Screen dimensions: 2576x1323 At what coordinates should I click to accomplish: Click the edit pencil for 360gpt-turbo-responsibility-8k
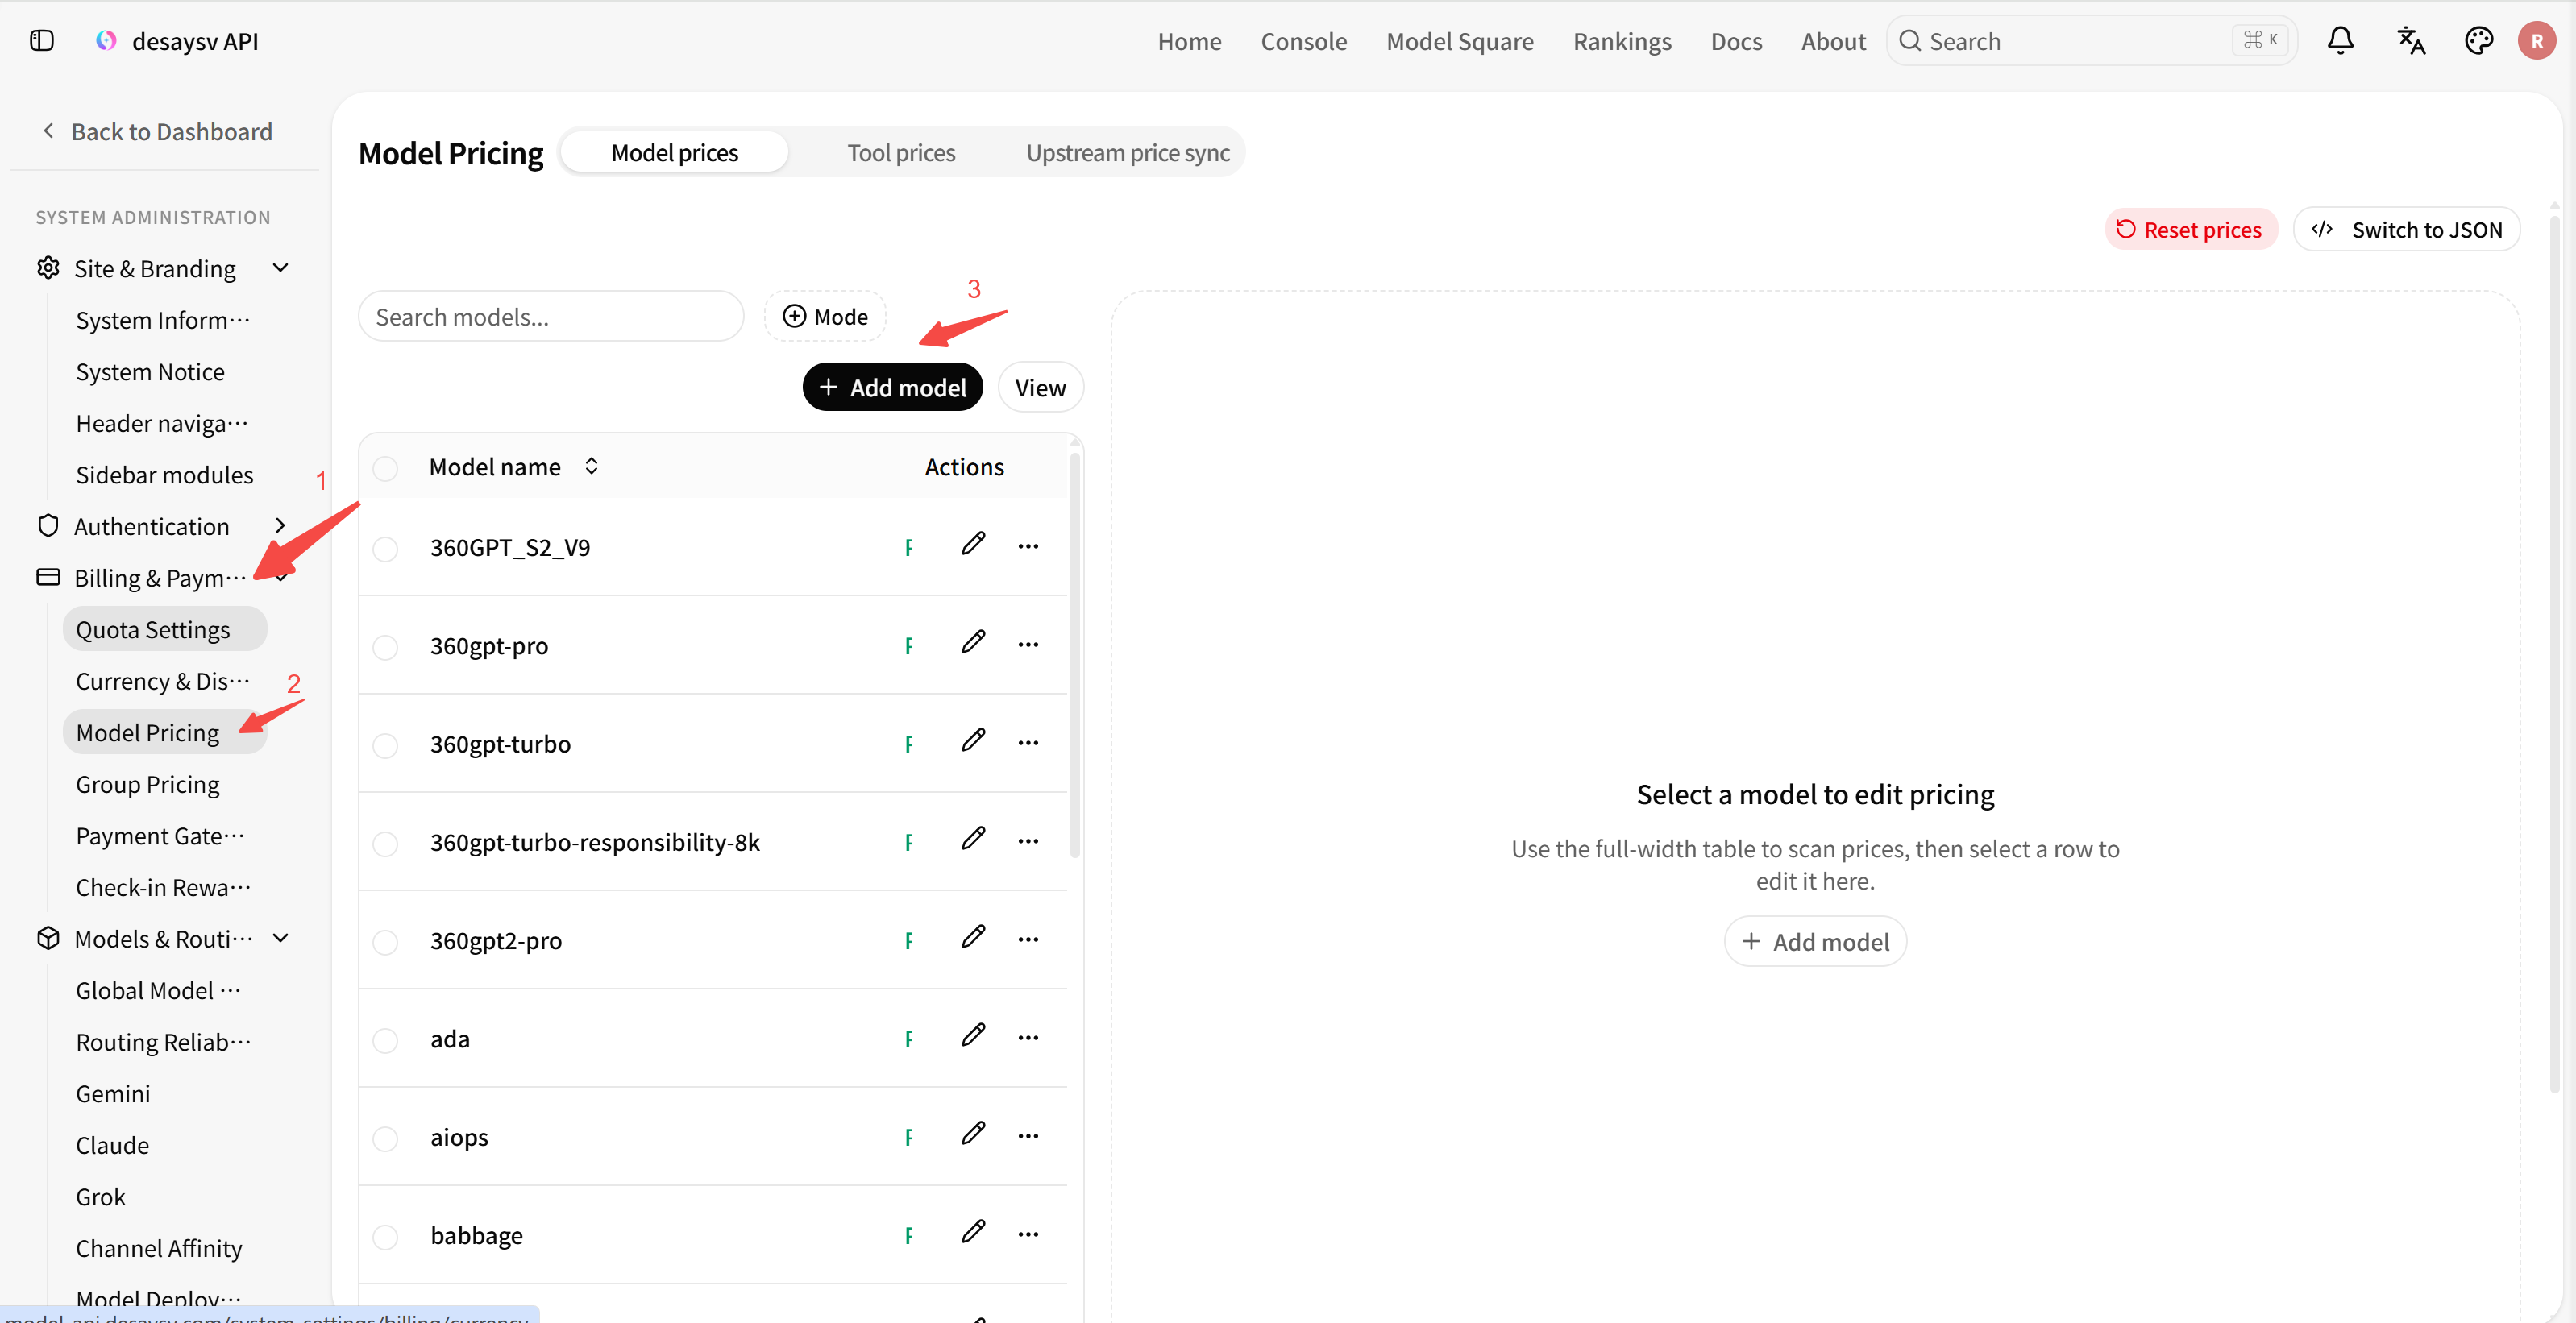(x=973, y=839)
